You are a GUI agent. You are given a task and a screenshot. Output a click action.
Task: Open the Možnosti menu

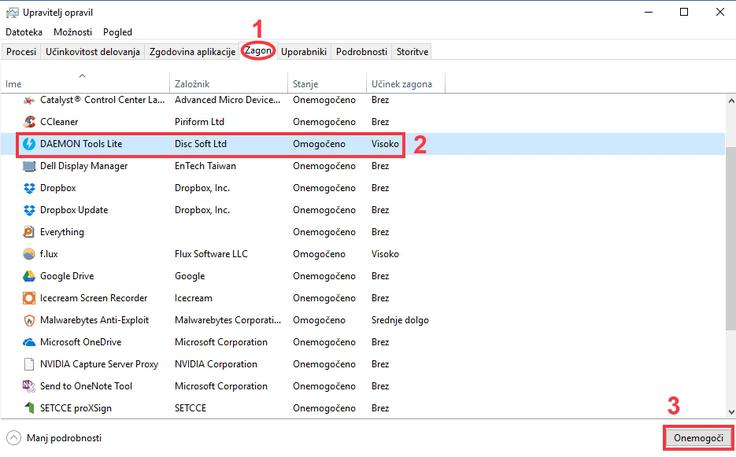pos(73,32)
